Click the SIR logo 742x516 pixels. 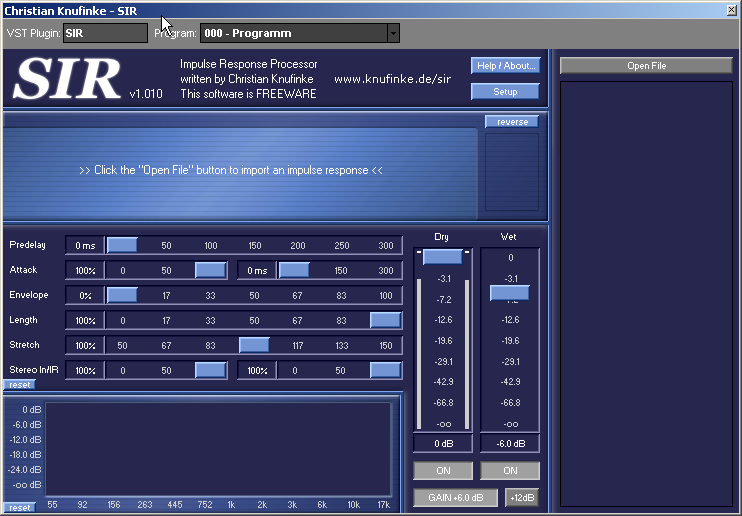pyautogui.click(x=67, y=78)
